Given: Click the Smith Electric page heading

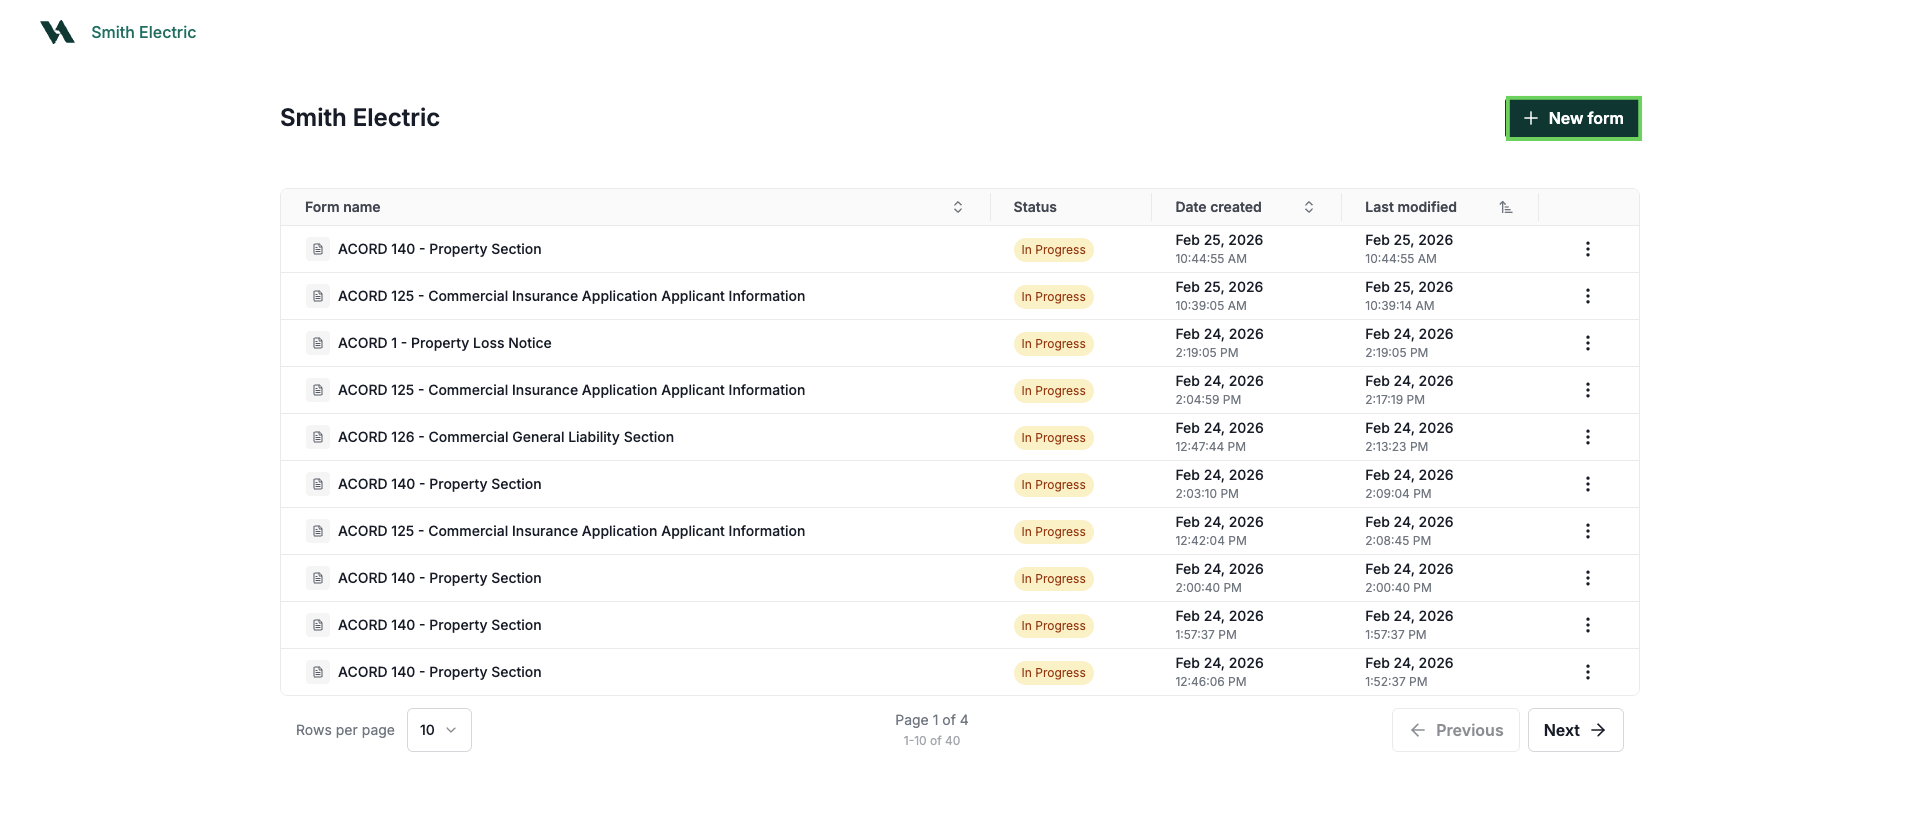Looking at the screenshot, I should click(x=360, y=118).
